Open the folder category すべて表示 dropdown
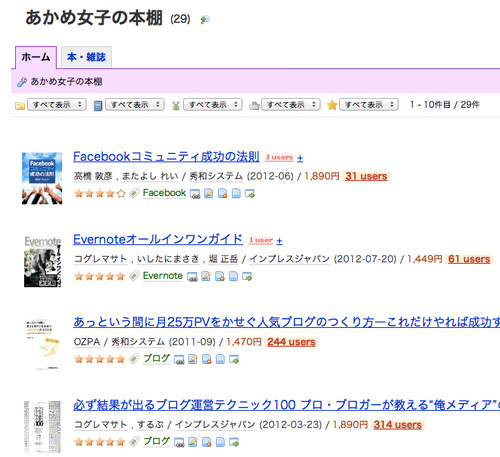 click(57, 105)
